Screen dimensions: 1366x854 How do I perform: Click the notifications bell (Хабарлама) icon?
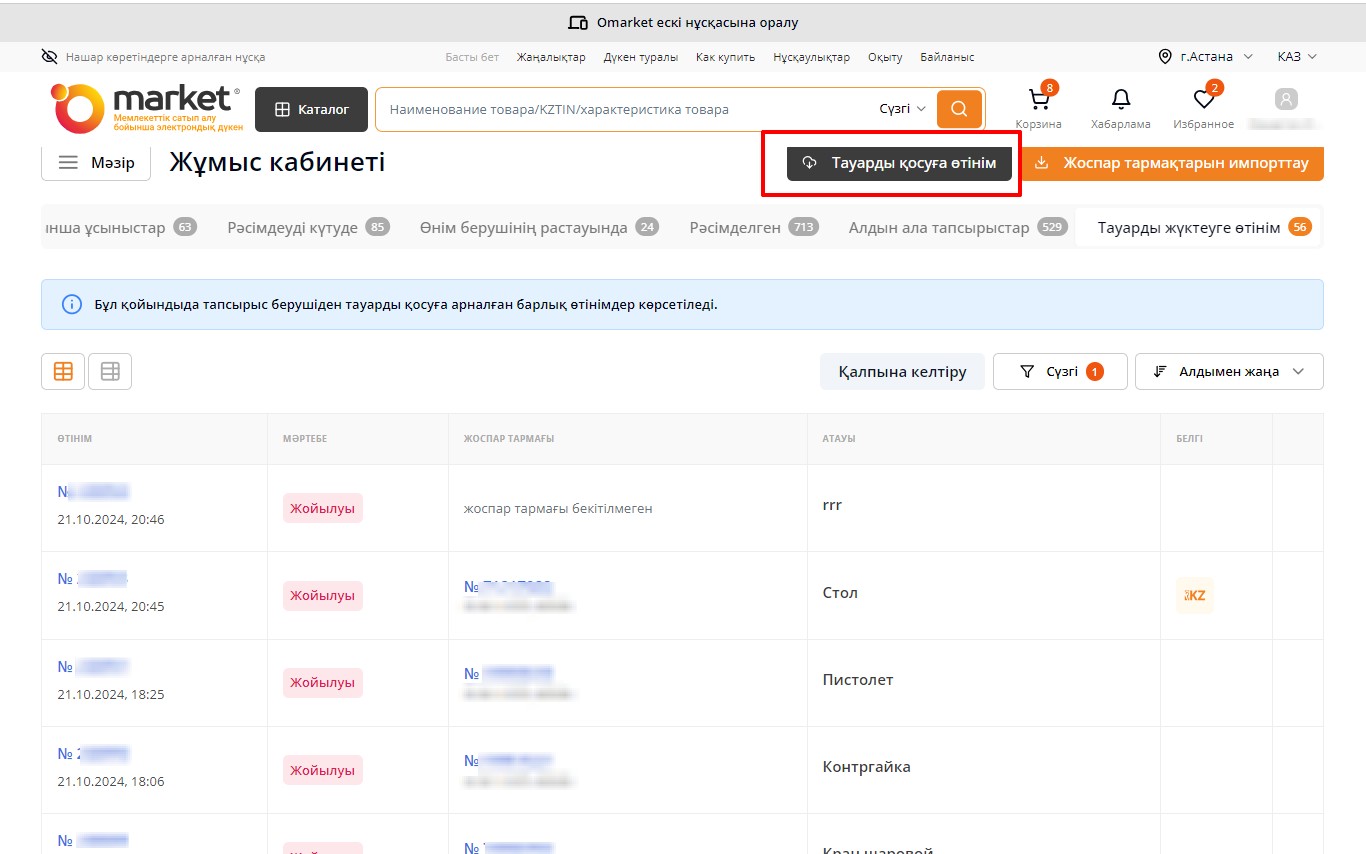(1121, 100)
